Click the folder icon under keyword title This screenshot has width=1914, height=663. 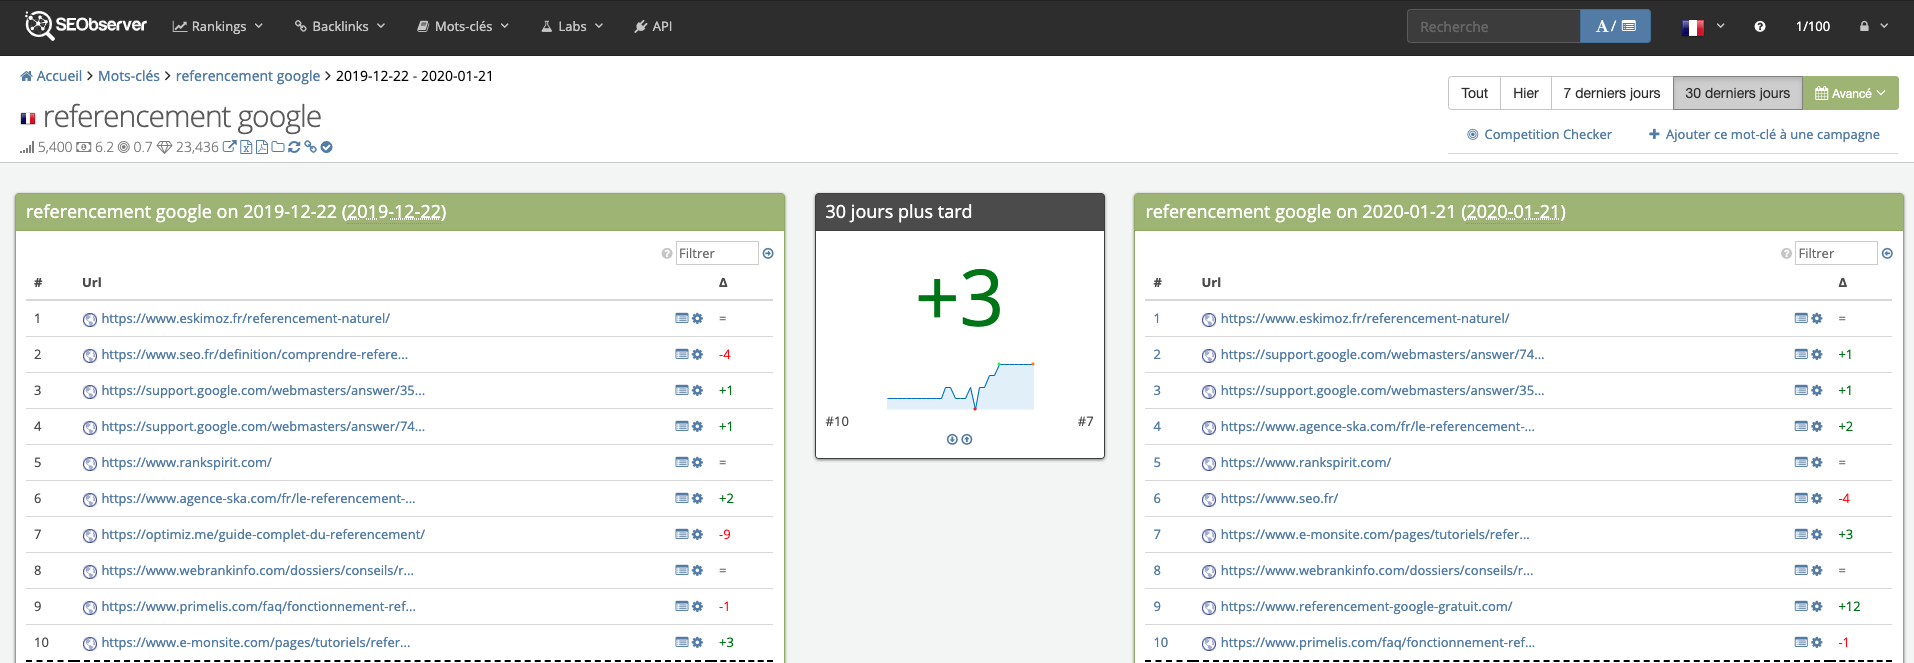coord(278,147)
